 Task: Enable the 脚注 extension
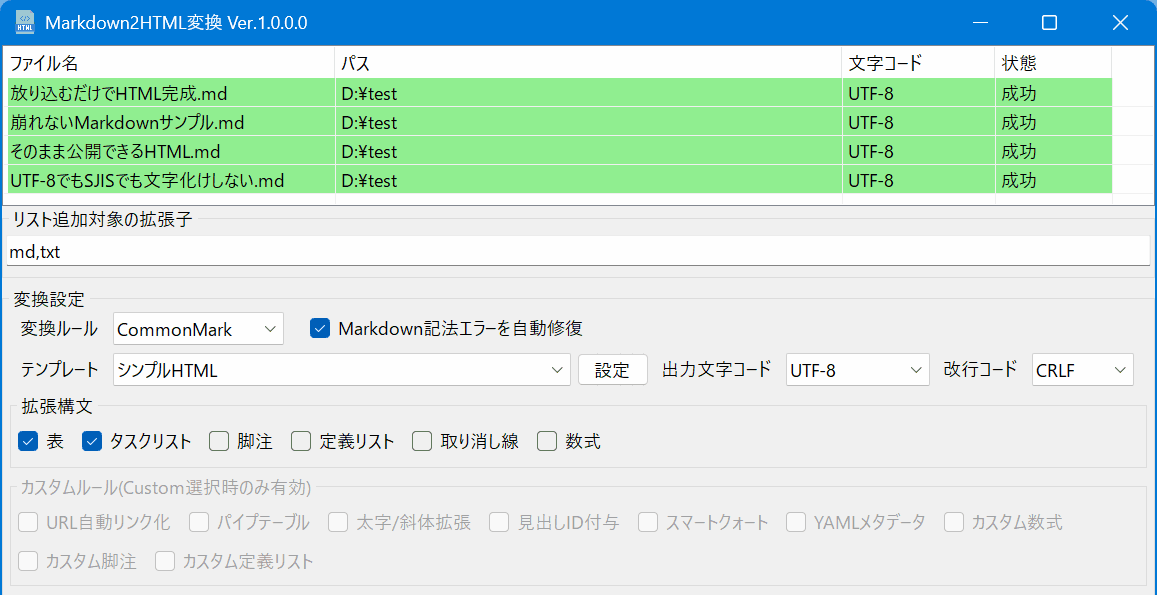click(218, 440)
